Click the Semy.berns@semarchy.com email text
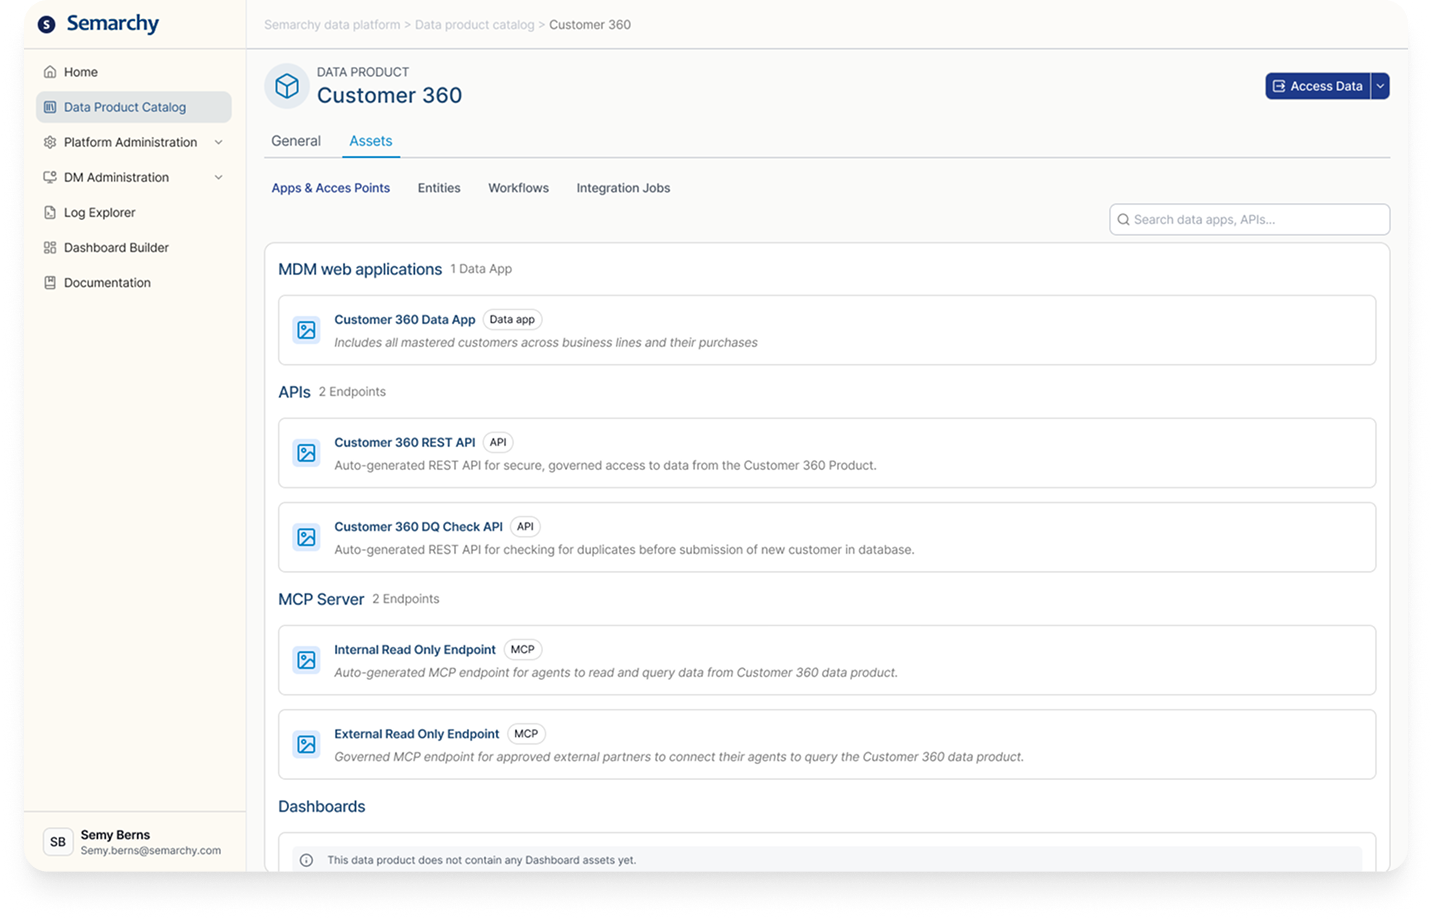 point(151,851)
